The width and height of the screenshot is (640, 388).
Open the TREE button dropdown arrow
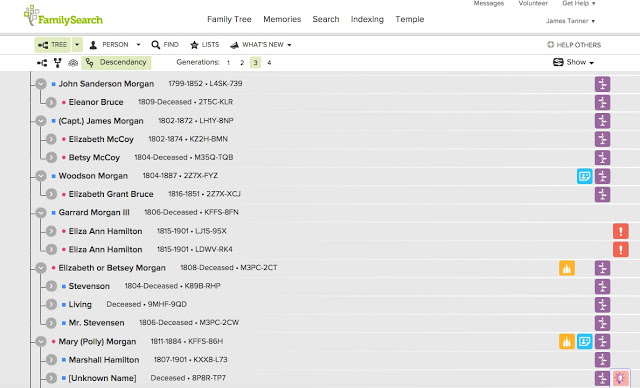pyautogui.click(x=77, y=45)
